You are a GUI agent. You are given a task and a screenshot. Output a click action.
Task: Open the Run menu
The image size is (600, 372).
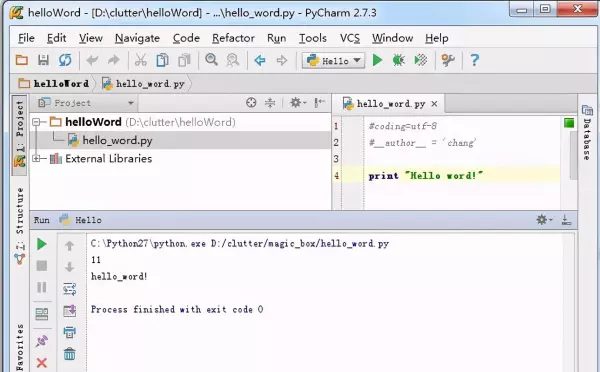pyautogui.click(x=277, y=38)
